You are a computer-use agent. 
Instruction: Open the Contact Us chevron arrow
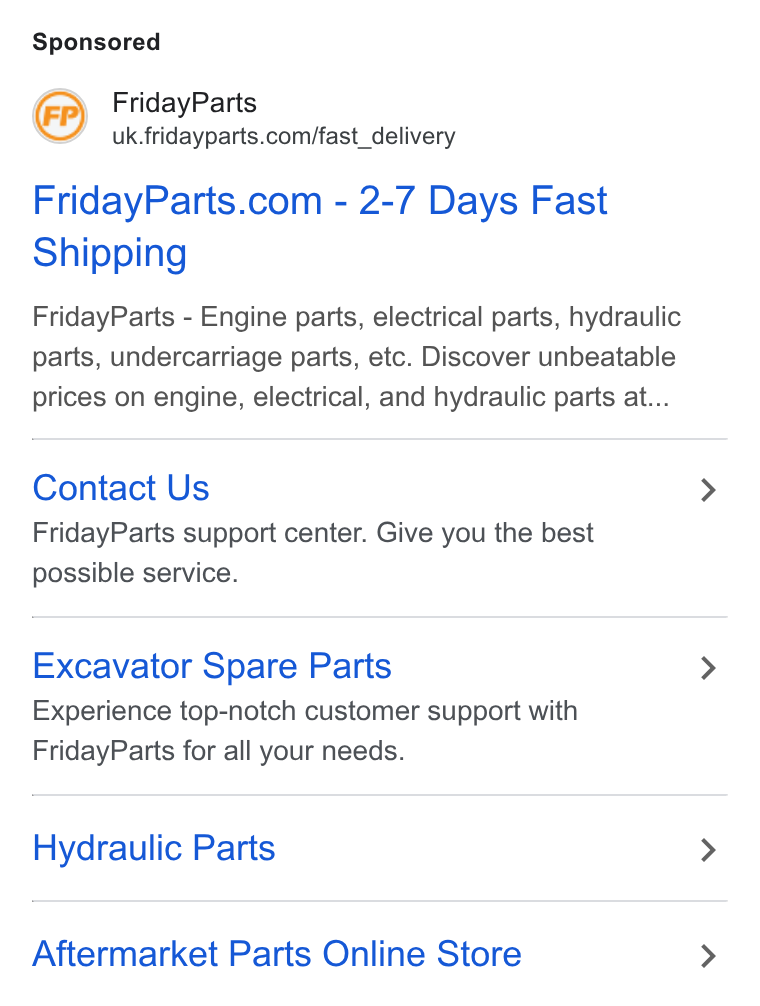pyautogui.click(x=708, y=490)
